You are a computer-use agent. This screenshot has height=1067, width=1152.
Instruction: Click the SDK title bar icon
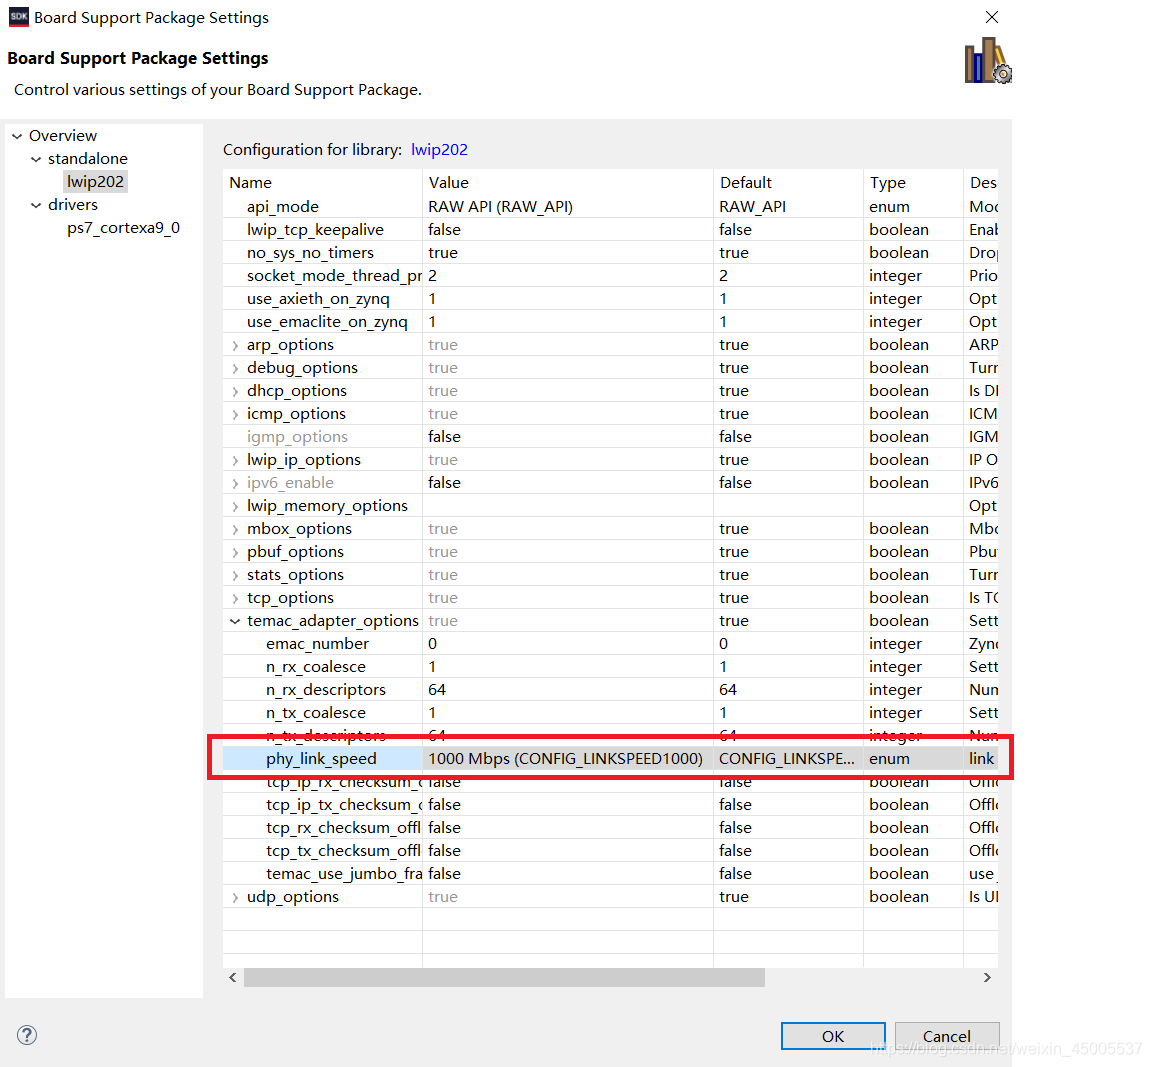click(x=18, y=17)
